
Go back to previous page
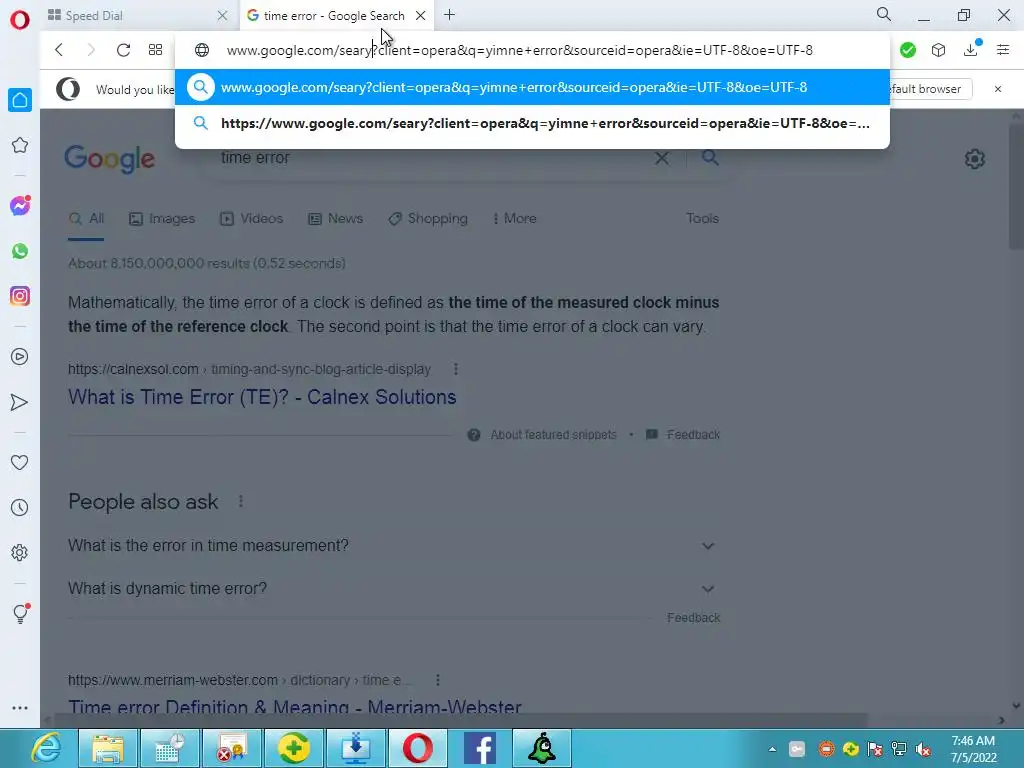[x=59, y=50]
